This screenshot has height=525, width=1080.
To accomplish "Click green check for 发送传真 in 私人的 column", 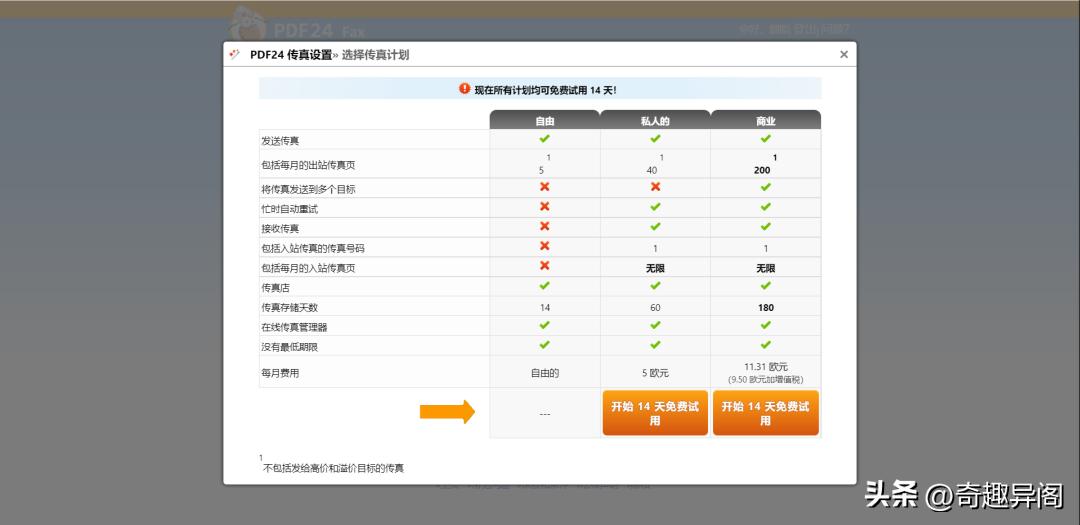I will click(x=655, y=138).
